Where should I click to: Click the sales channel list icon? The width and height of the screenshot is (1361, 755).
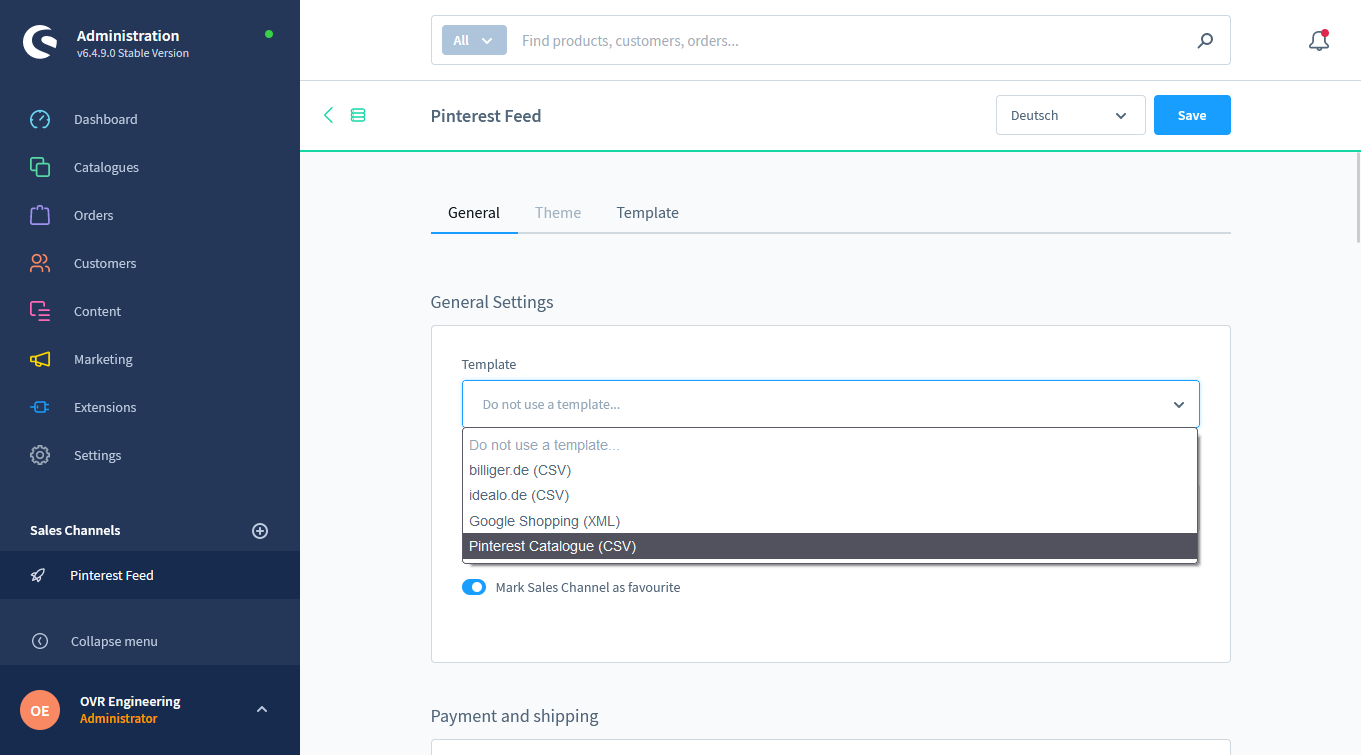coord(358,115)
